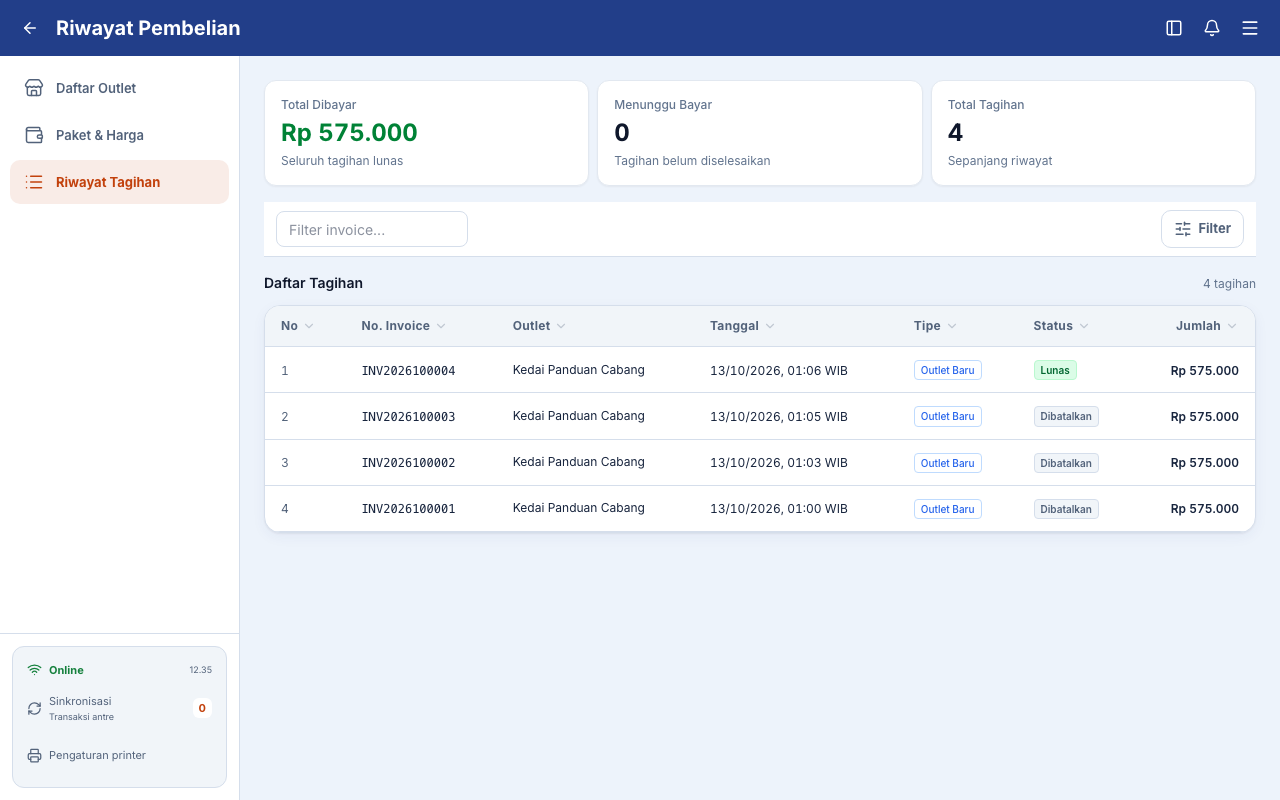Viewport: 1280px width, 800px height.
Task: Click Outlet Baru tag for INV2026100002
Action: pyautogui.click(x=948, y=463)
